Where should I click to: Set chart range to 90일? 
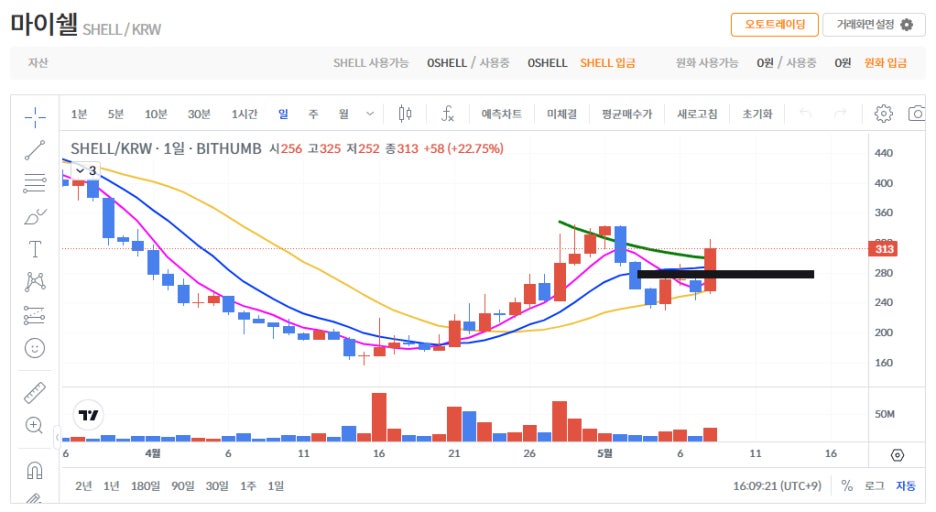point(183,486)
